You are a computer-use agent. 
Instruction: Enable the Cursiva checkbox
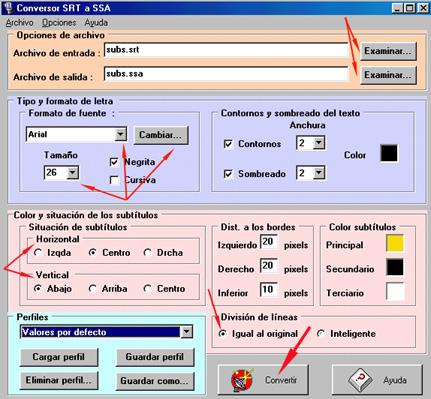[114, 180]
